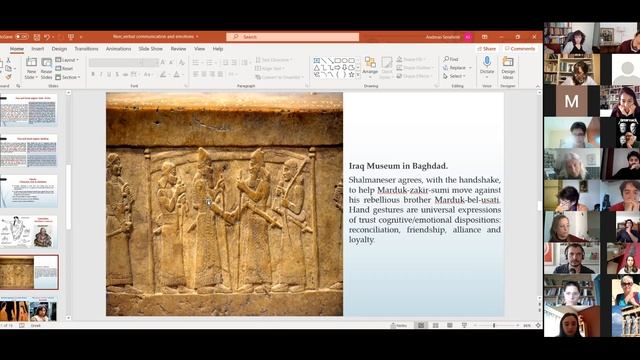Select the star shape in gallery
Image resolution: width=640 pixels, height=360 pixels.
(351, 75)
